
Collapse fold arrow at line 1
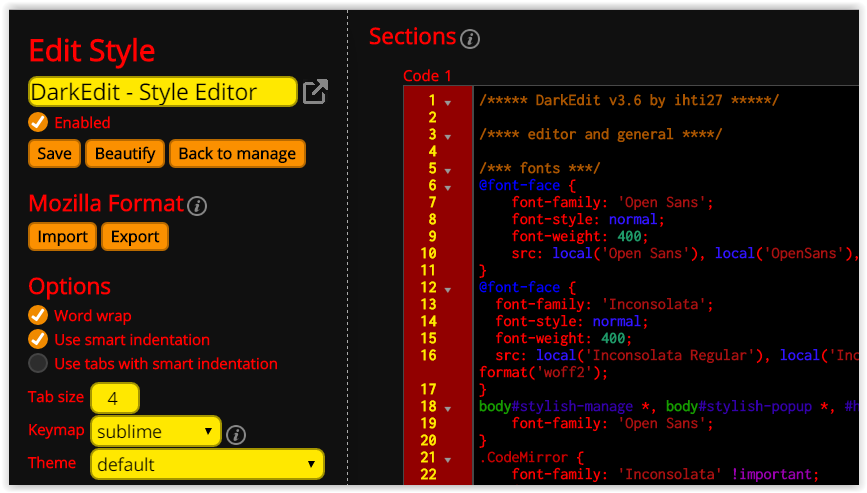coord(448,103)
